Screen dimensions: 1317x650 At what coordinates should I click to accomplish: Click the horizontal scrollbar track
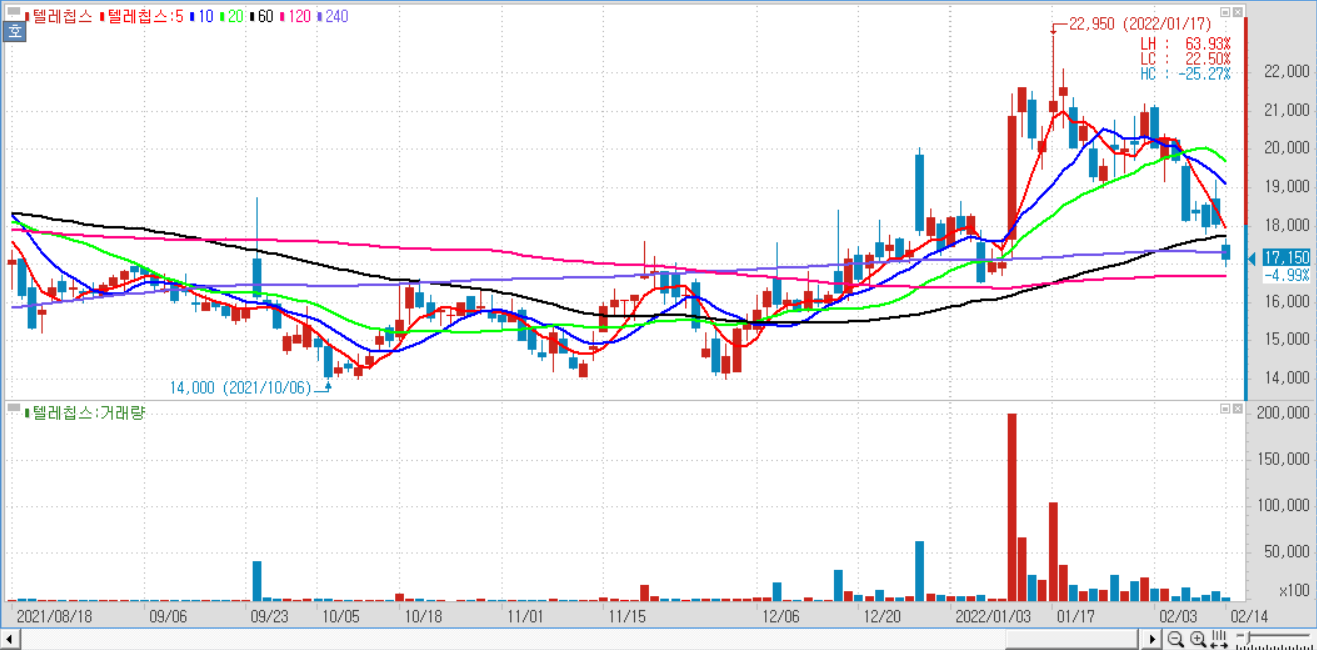coord(580,638)
